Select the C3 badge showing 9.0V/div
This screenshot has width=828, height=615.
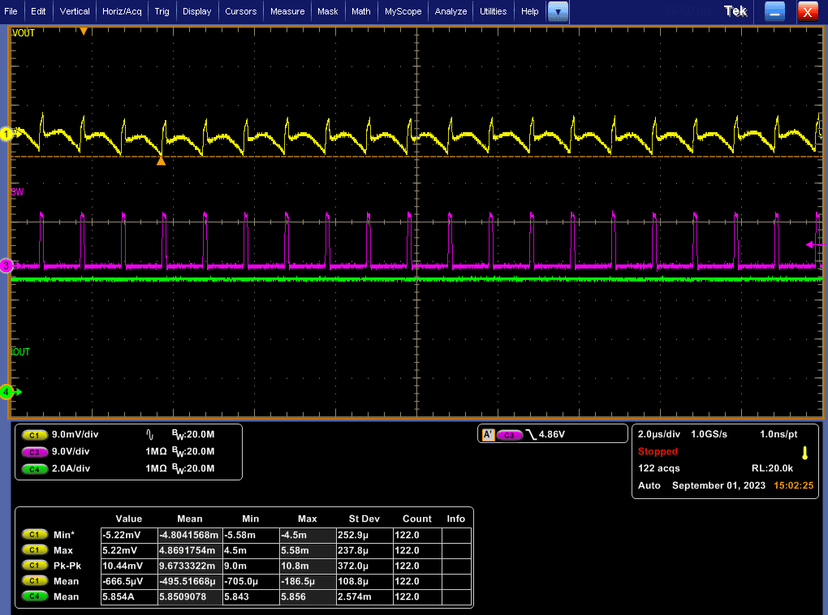(x=35, y=451)
